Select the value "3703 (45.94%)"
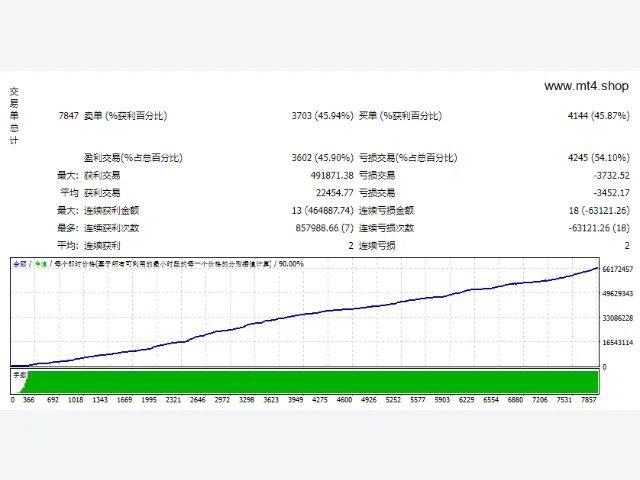 tap(322, 116)
